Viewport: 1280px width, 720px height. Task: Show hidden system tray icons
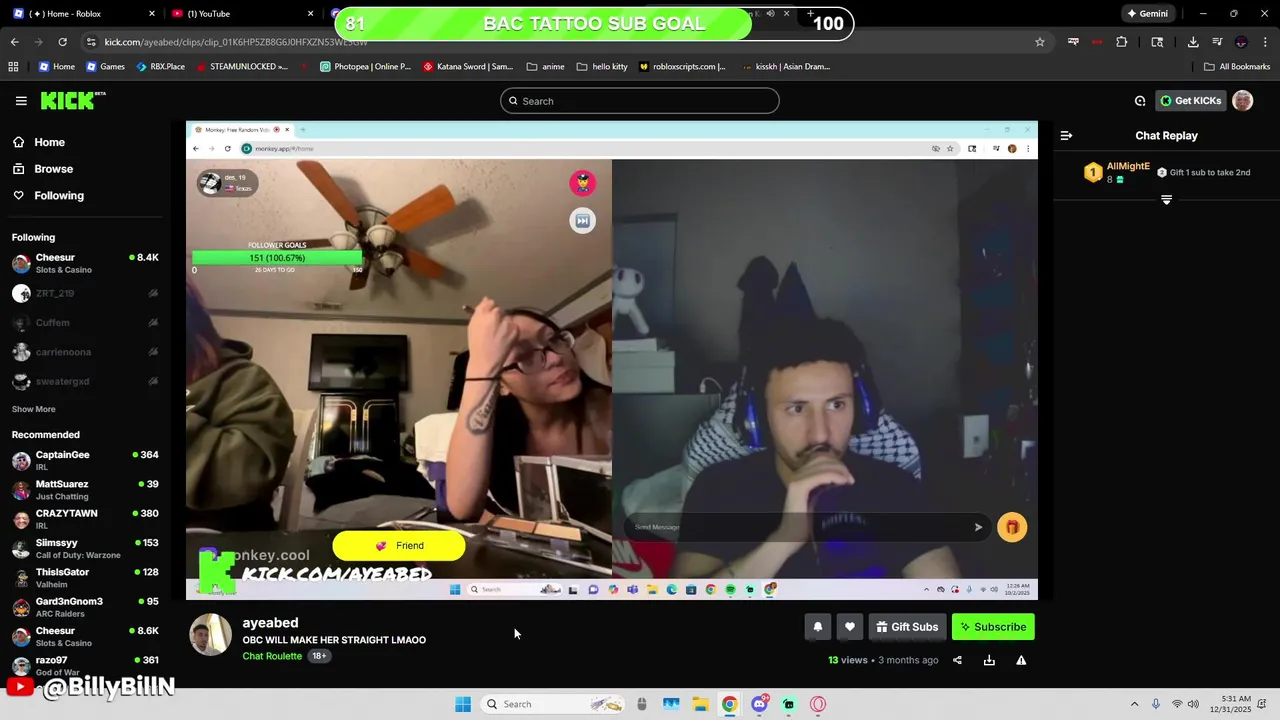[1134, 704]
